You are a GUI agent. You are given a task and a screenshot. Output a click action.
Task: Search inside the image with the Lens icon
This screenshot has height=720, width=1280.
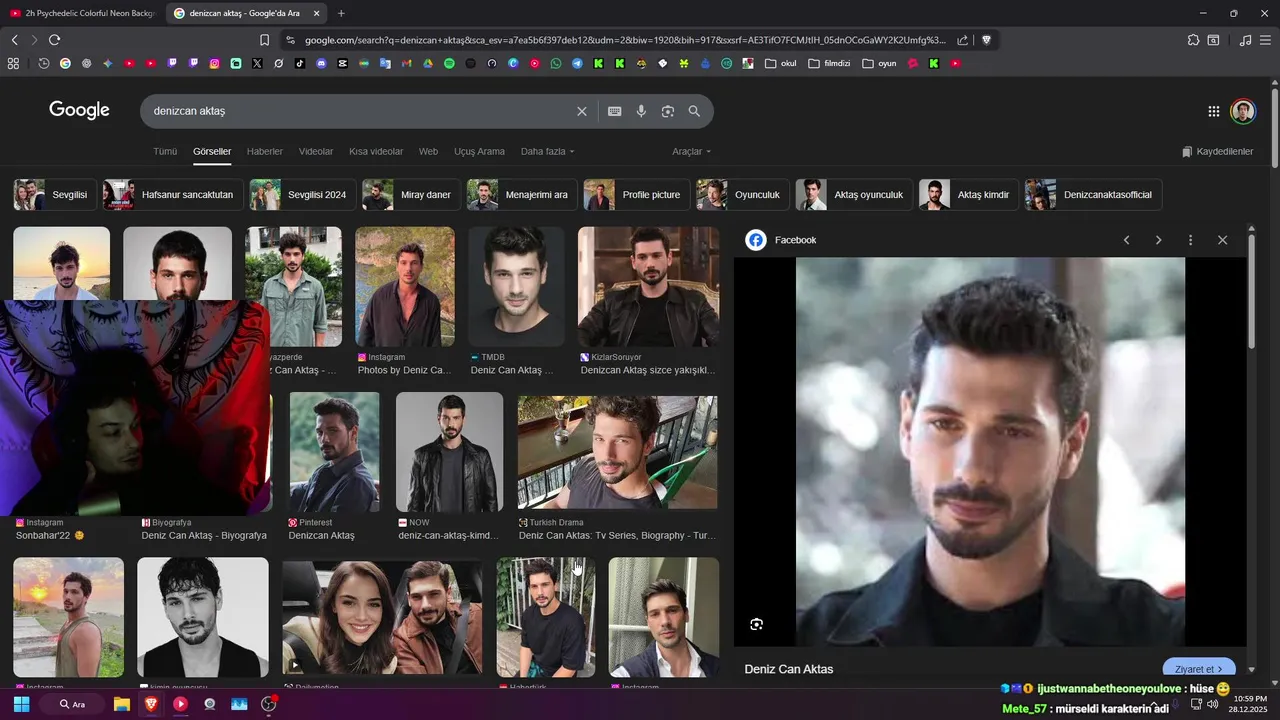pyautogui.click(x=757, y=624)
